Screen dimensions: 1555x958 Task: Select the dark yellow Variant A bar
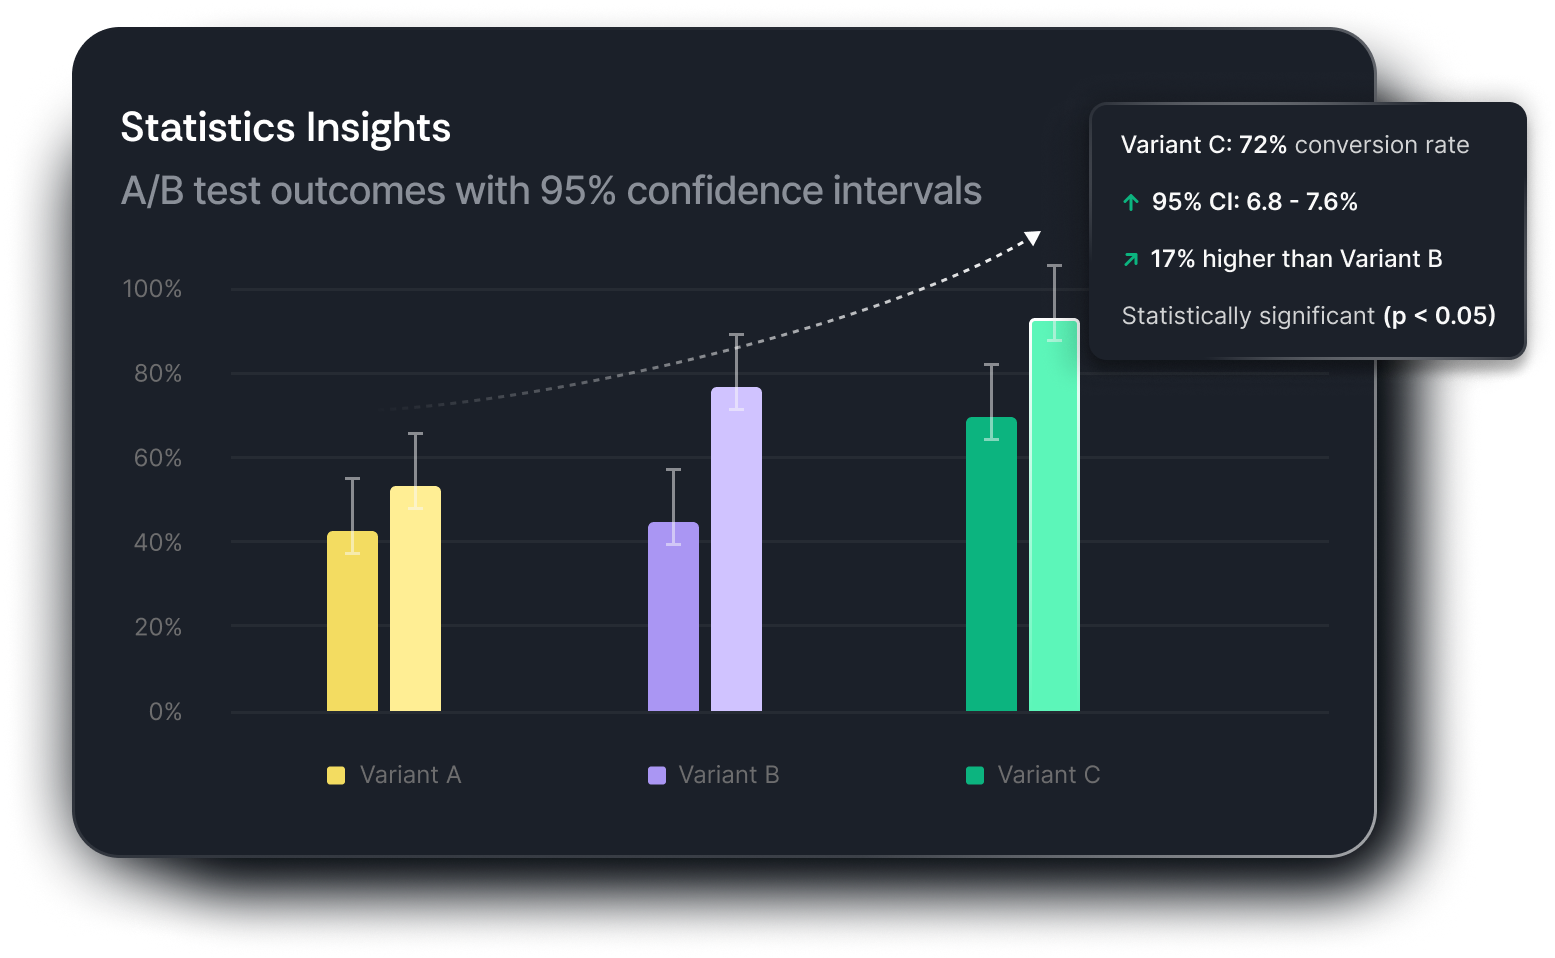pyautogui.click(x=352, y=625)
